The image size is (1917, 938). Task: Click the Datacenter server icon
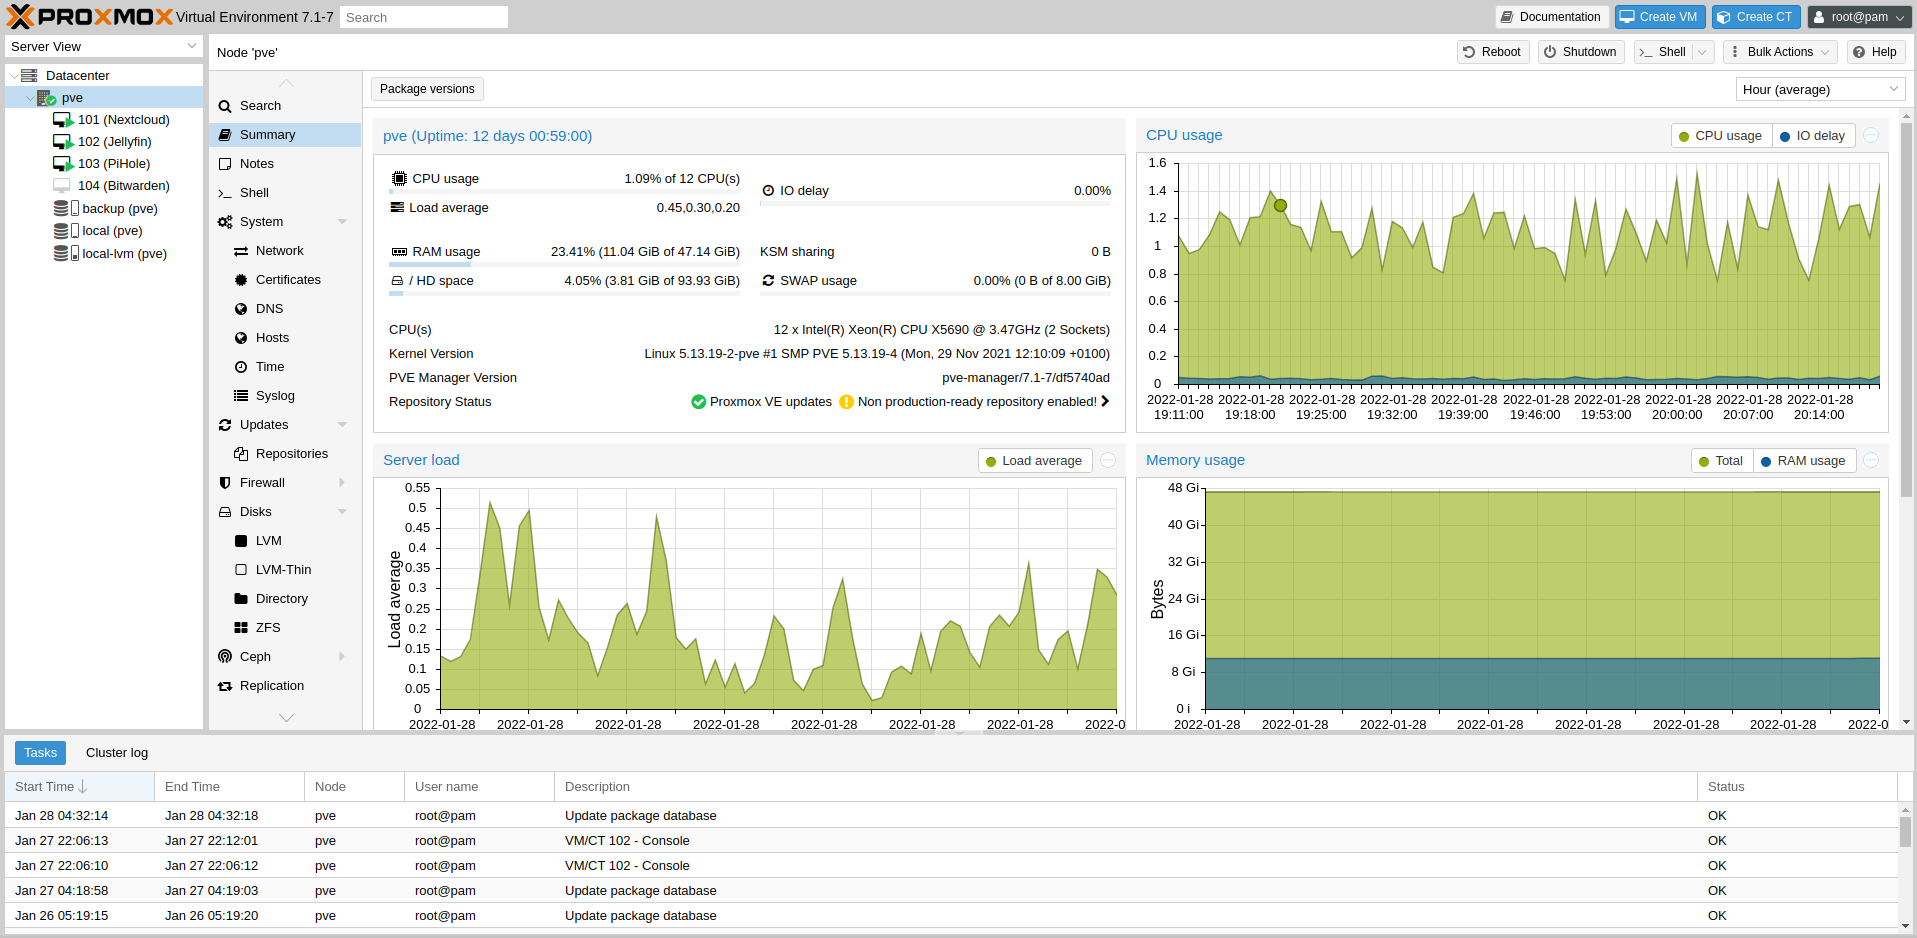29,76
